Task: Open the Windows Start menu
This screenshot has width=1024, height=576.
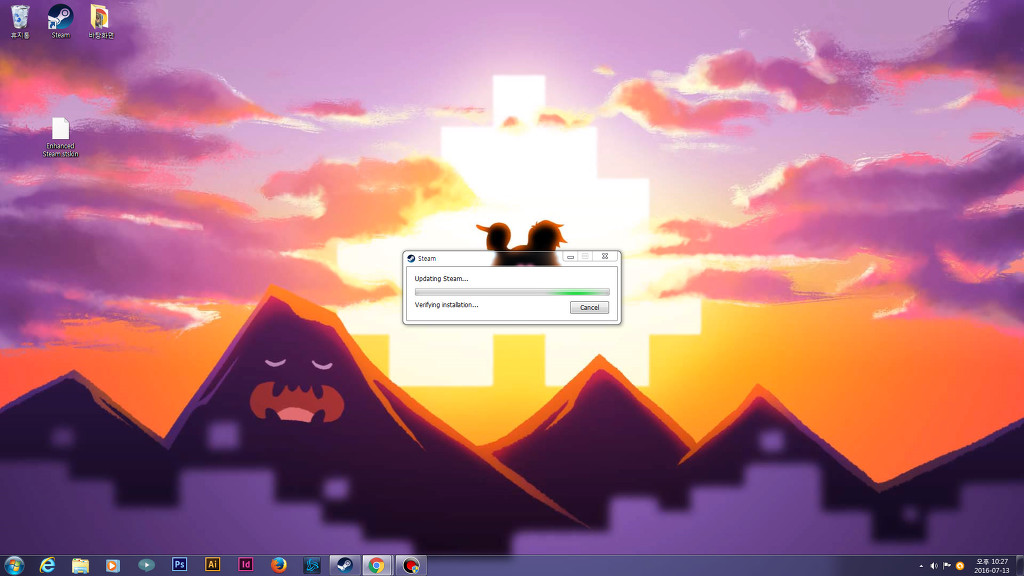Action: pos(14,565)
